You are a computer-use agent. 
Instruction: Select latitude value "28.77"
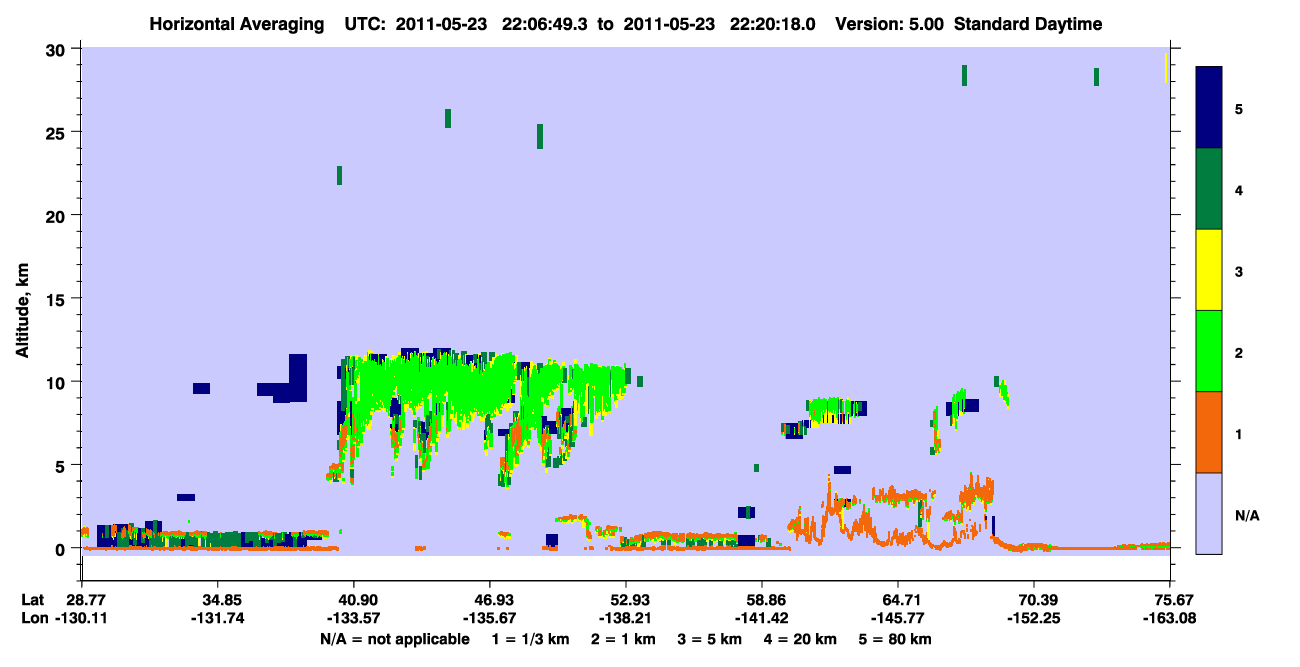(x=85, y=600)
